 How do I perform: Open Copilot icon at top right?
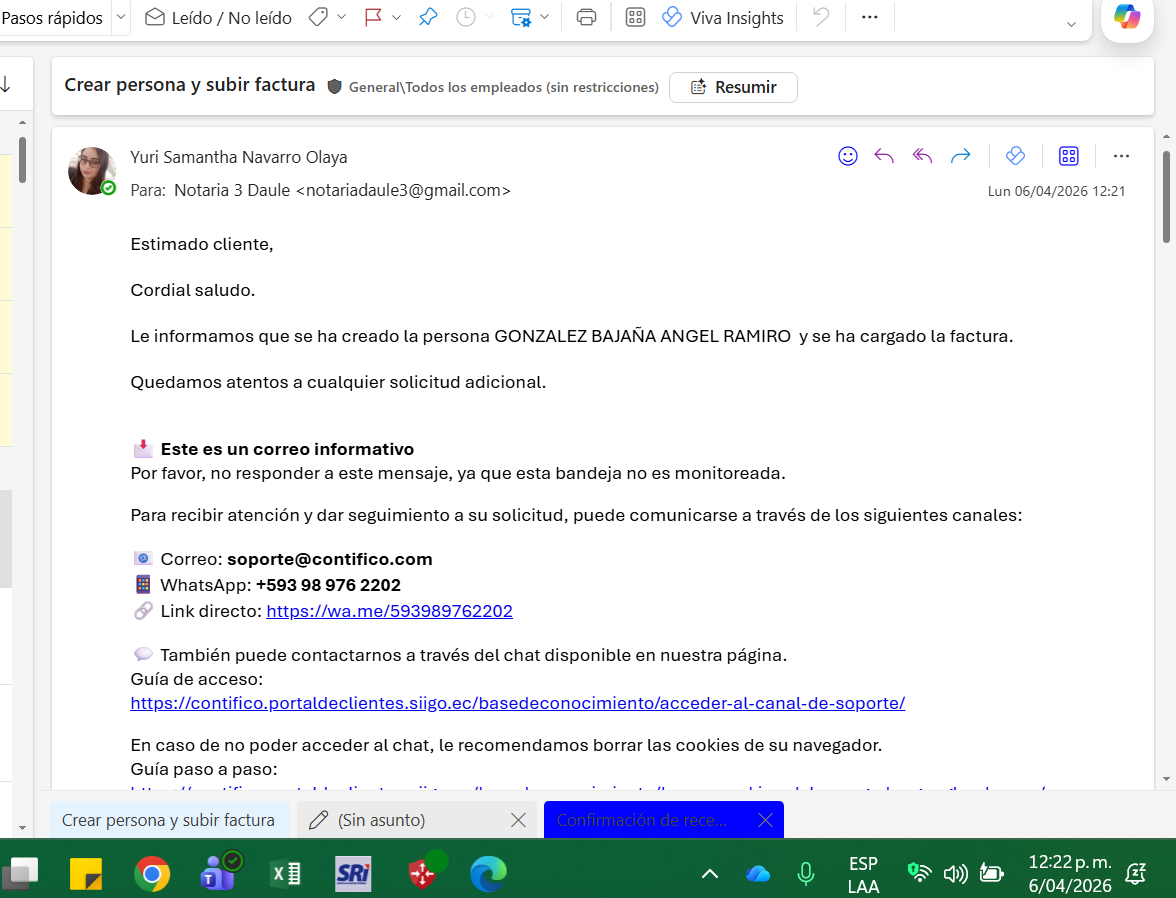(1126, 16)
